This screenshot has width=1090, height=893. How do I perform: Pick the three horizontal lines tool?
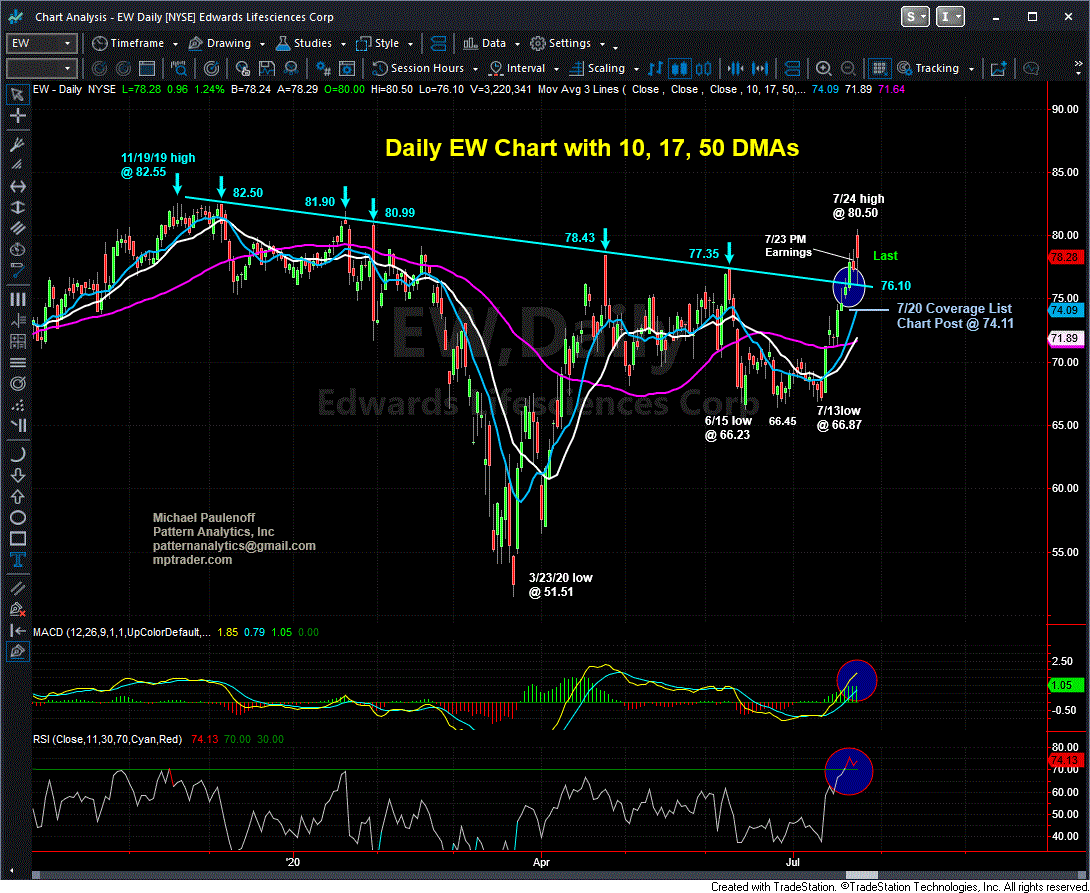(x=17, y=362)
